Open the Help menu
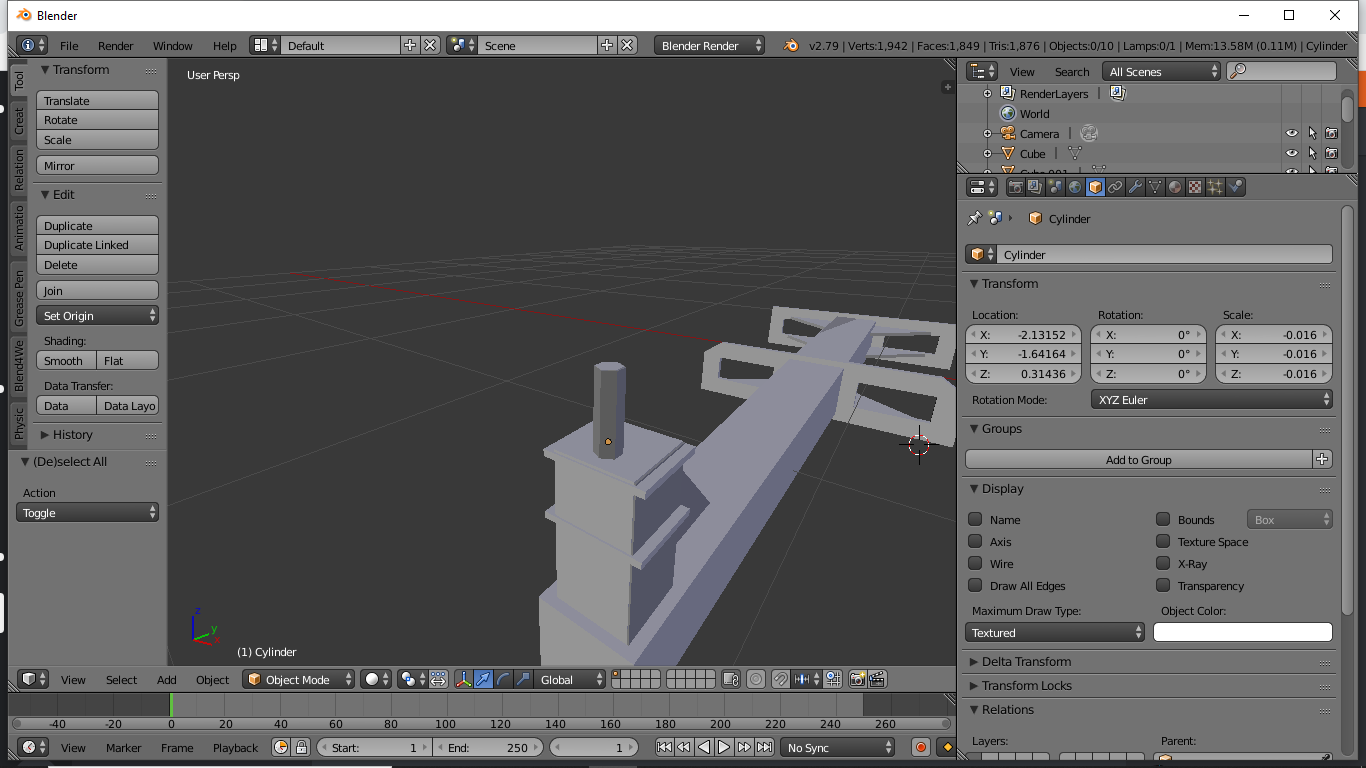 (x=225, y=45)
